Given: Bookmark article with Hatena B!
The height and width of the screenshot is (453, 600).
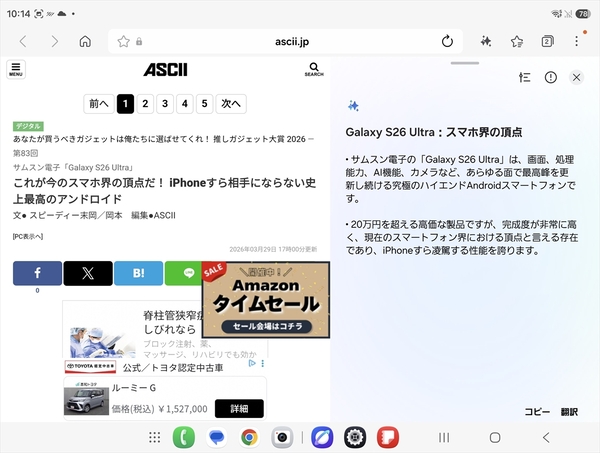Looking at the screenshot, I should click(x=139, y=273).
